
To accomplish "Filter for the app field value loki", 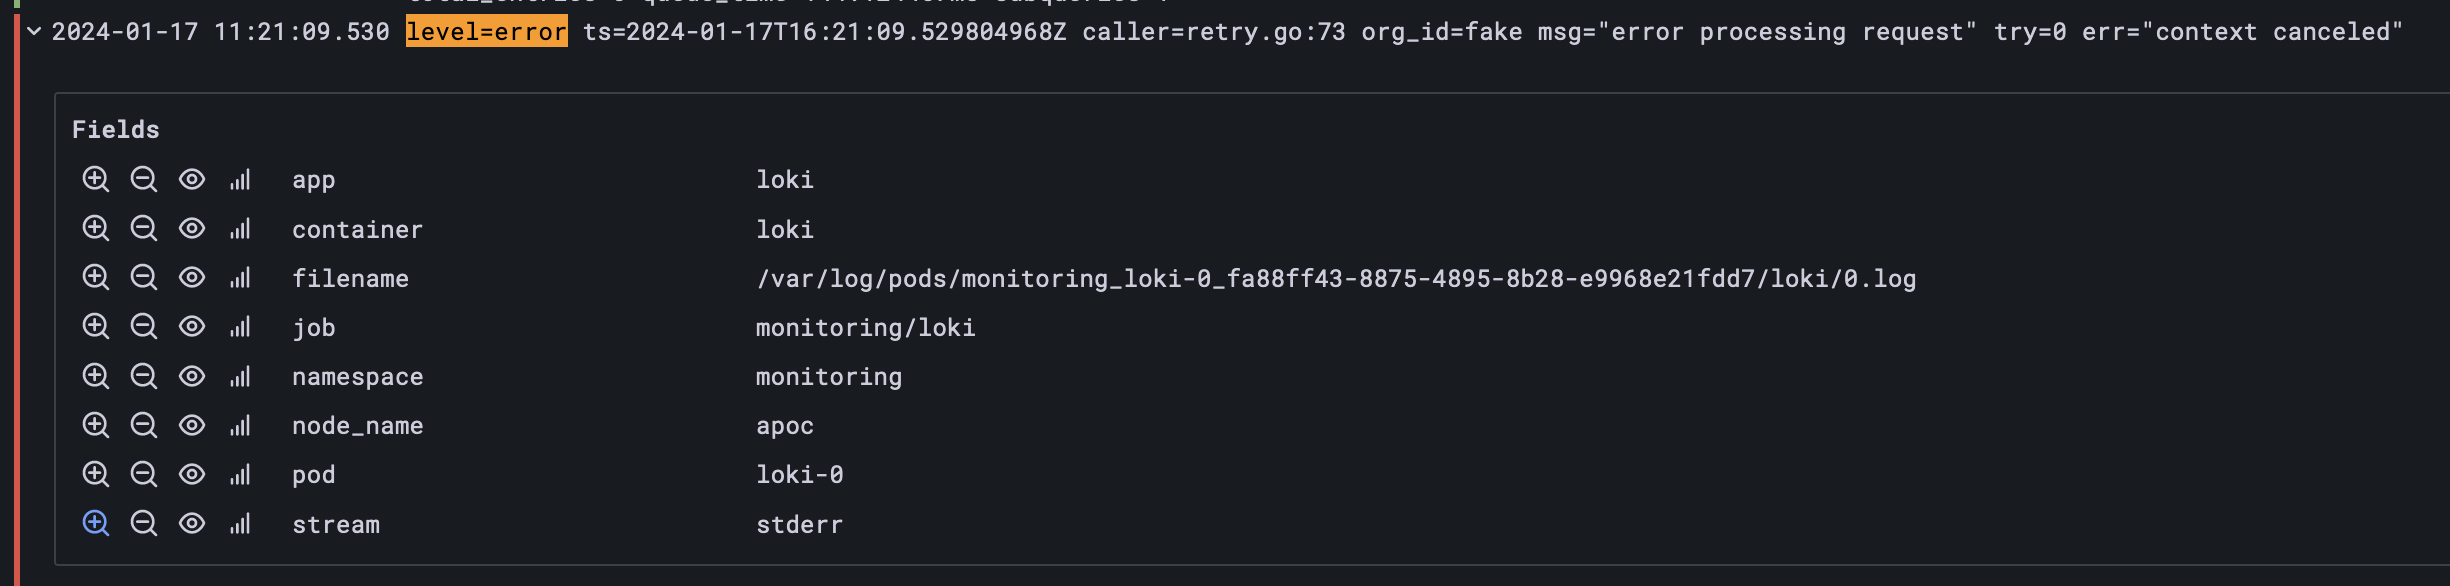I will (x=96, y=180).
